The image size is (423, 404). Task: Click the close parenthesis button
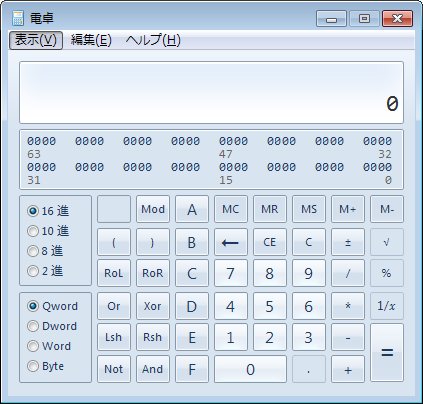tap(153, 242)
